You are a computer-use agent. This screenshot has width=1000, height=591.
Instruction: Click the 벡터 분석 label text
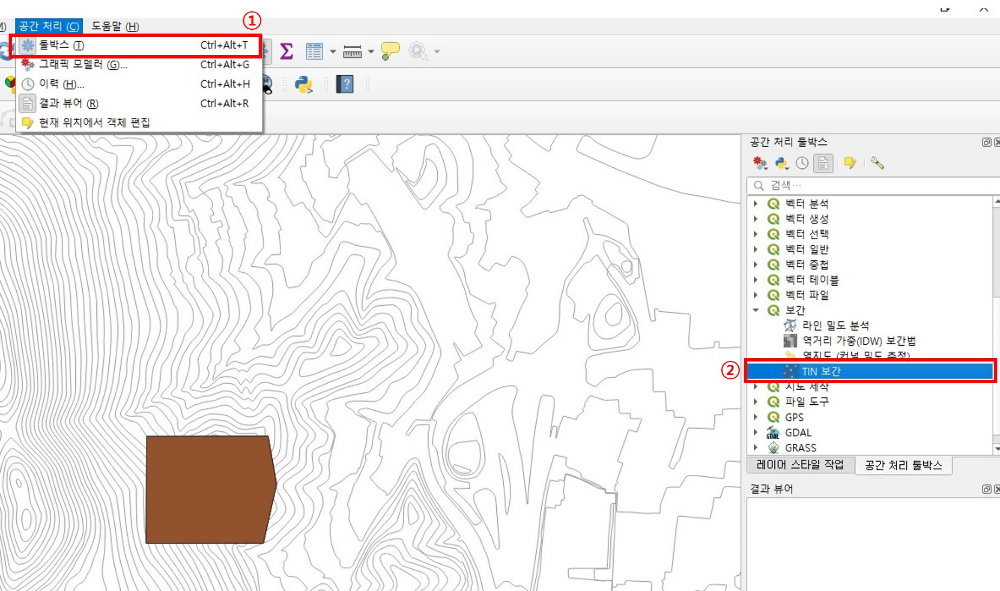coord(807,204)
